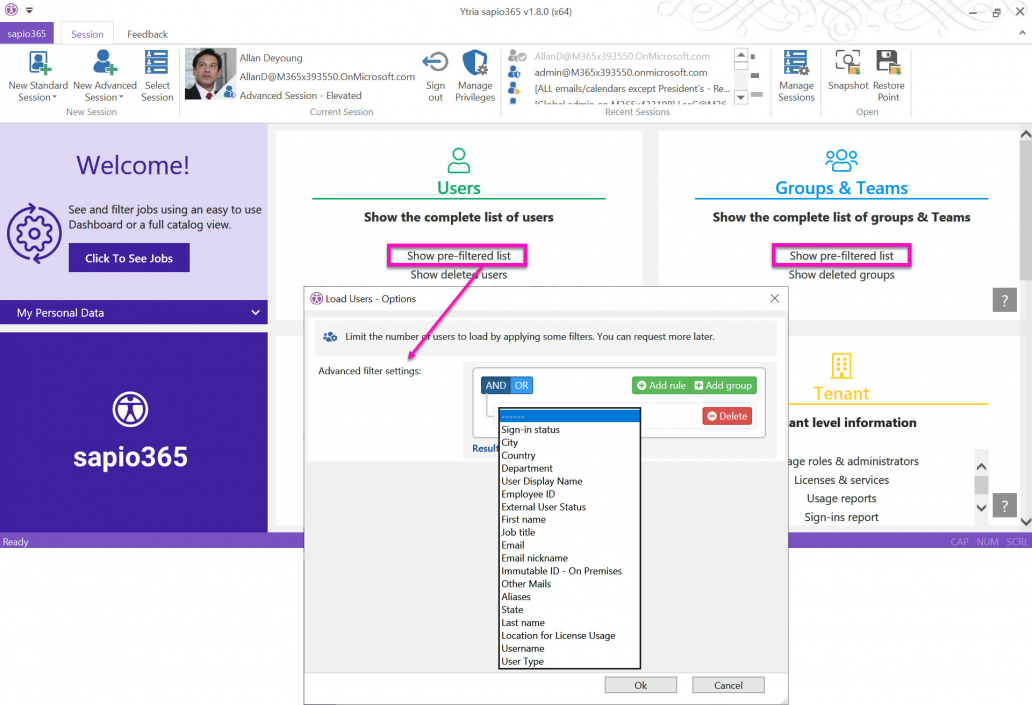
Task: Select User Display Name option
Action: point(569,481)
